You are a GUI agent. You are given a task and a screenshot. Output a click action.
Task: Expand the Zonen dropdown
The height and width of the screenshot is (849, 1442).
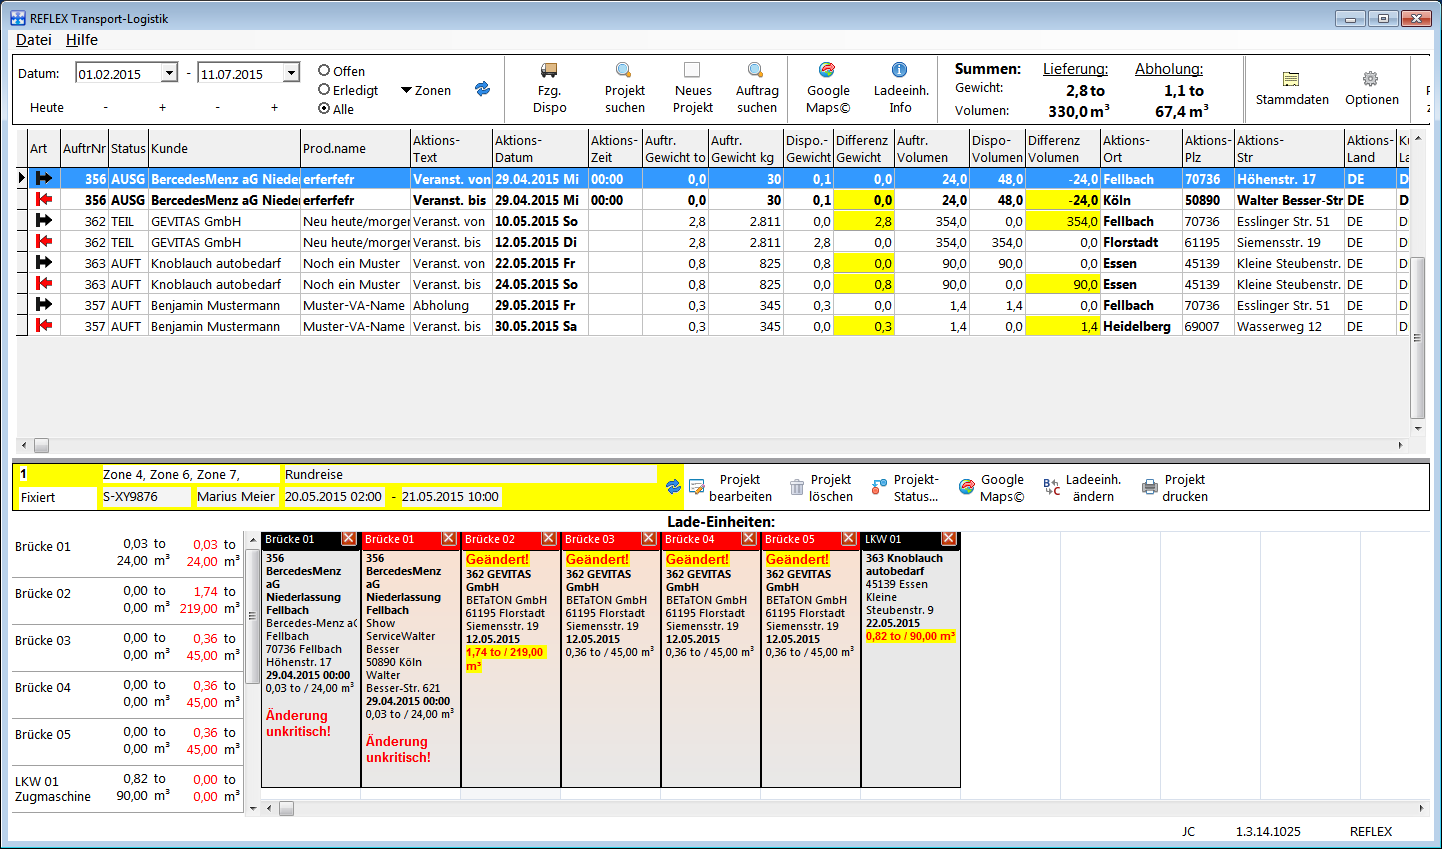(426, 90)
